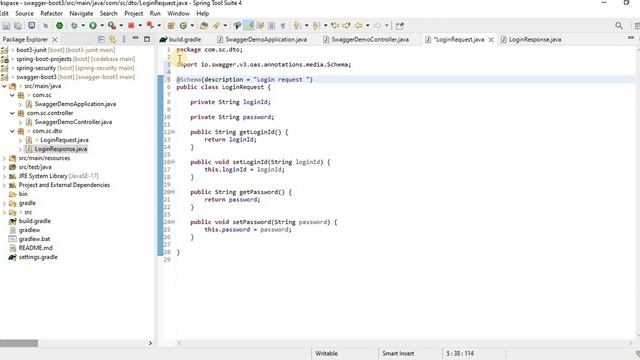
Task: Click the Relaunch icon after Stop
Action: 150,26
